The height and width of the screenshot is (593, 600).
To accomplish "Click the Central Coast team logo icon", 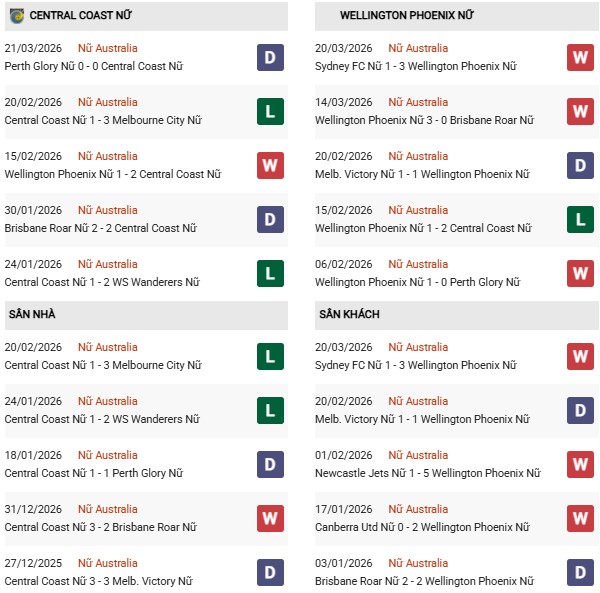I will tap(17, 16).
